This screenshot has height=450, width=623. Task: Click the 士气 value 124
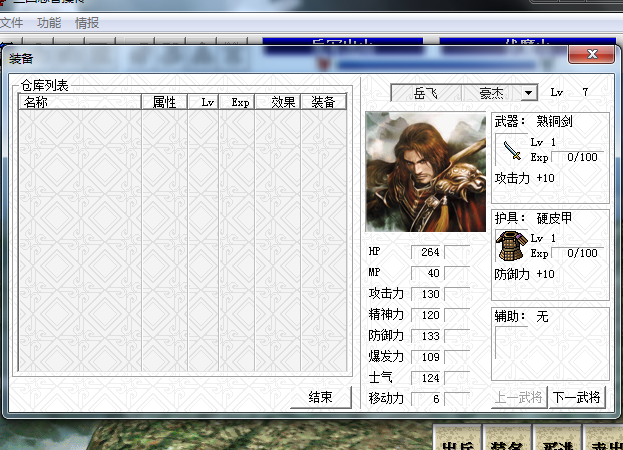pos(427,378)
